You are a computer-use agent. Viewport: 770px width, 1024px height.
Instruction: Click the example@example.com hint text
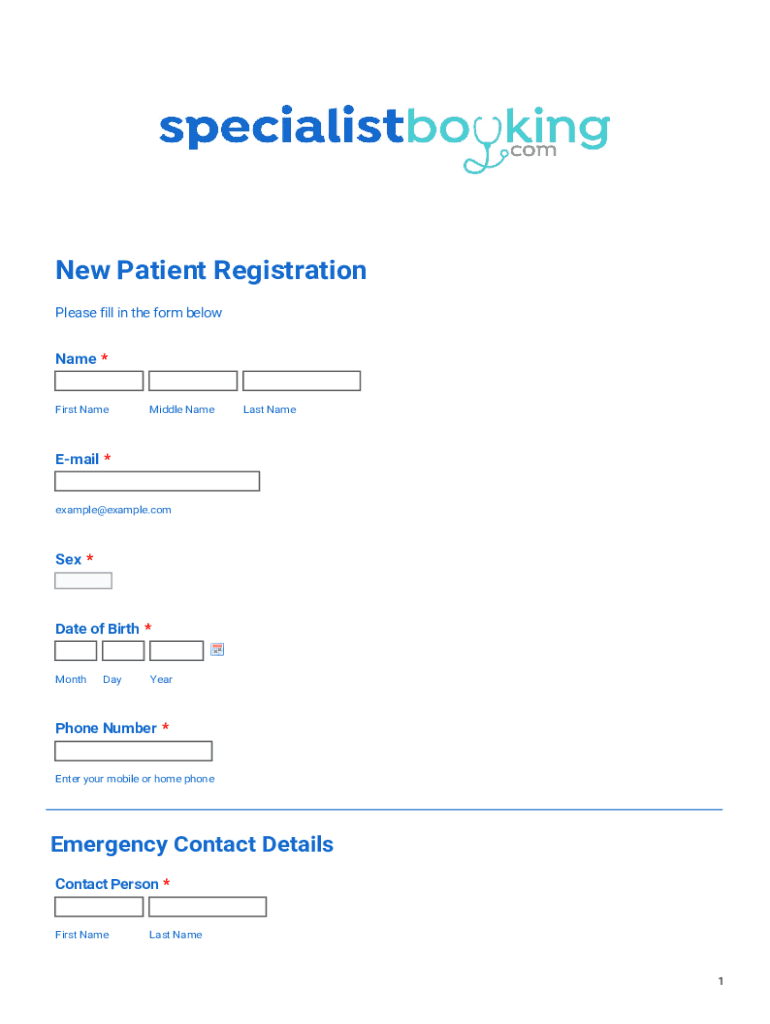click(x=113, y=510)
